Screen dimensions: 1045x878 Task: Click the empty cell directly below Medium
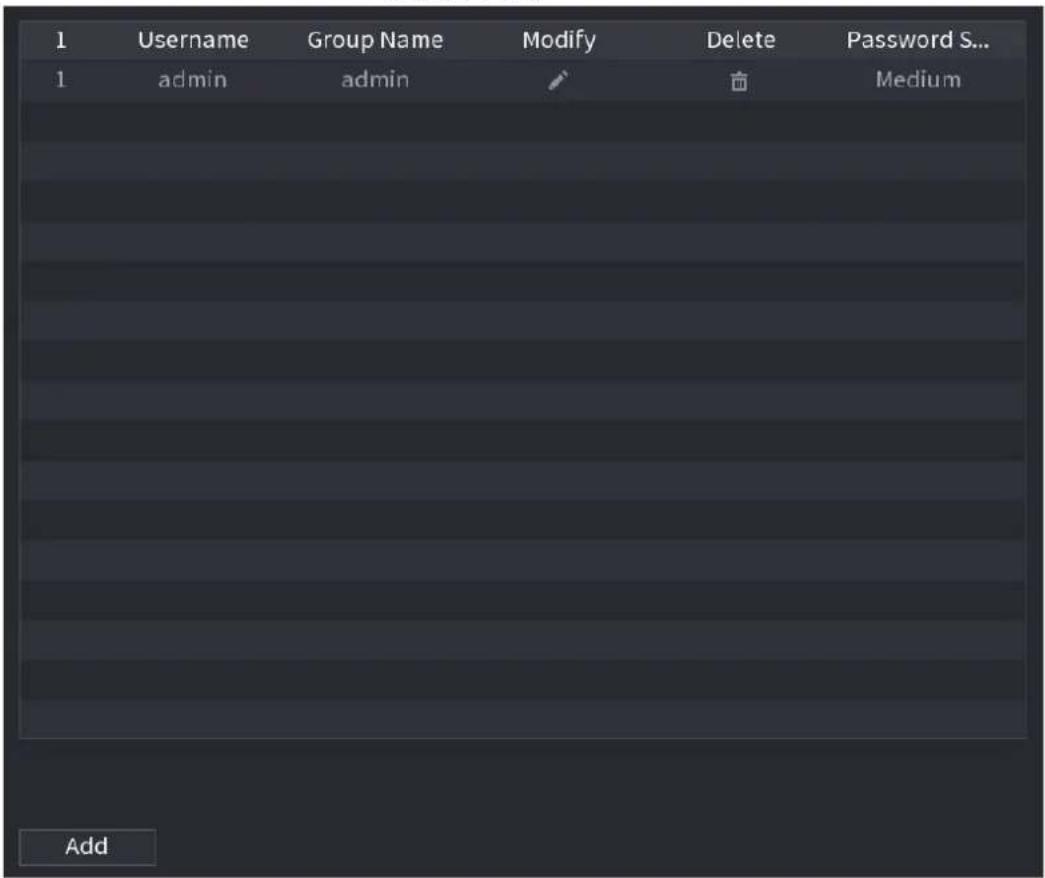(x=918, y=121)
